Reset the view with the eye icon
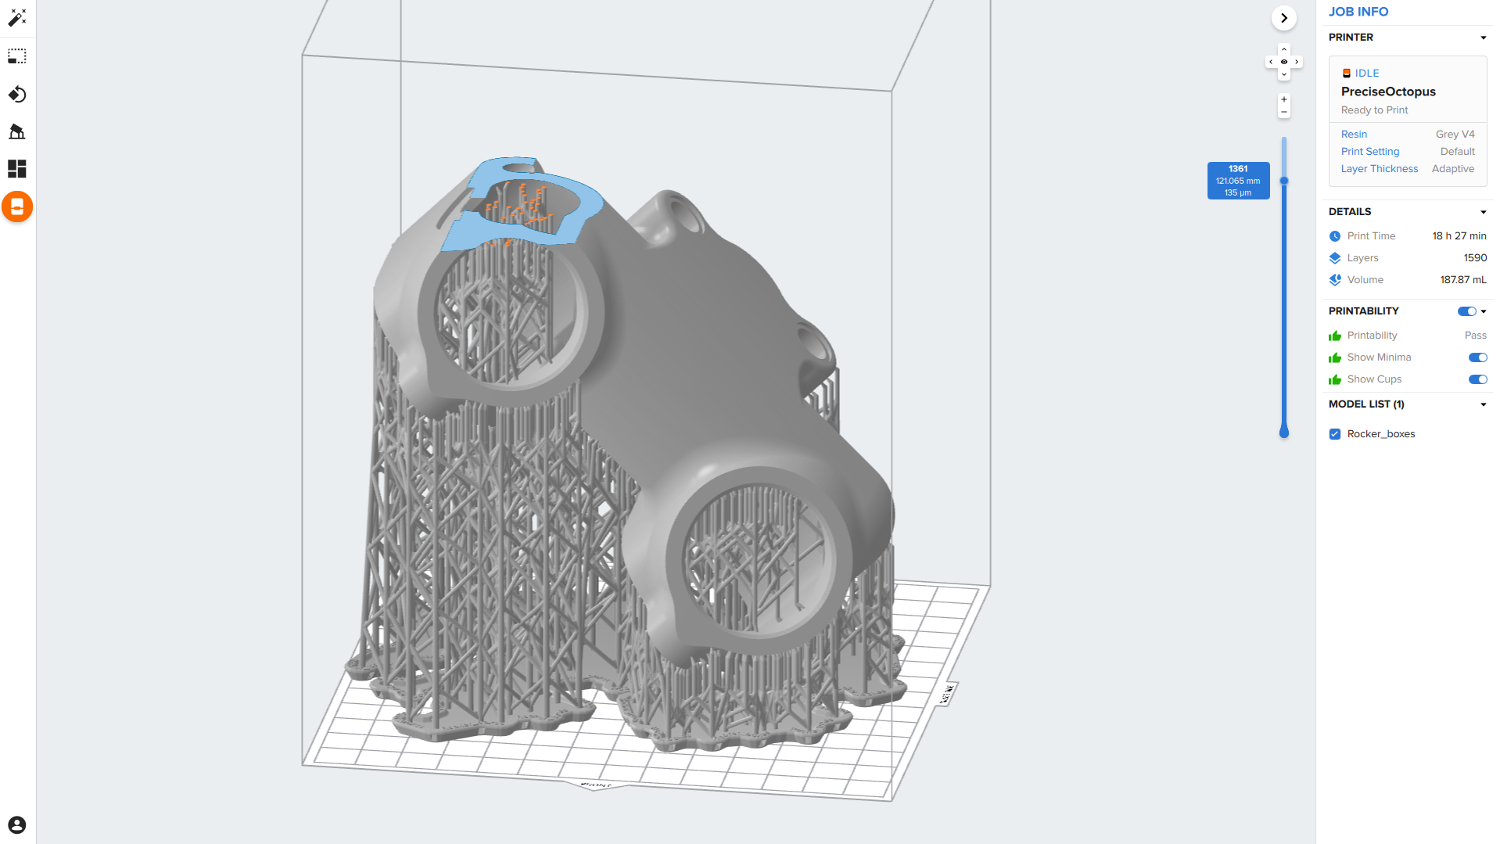Viewport: 1500px width, 844px height. click(x=1284, y=62)
